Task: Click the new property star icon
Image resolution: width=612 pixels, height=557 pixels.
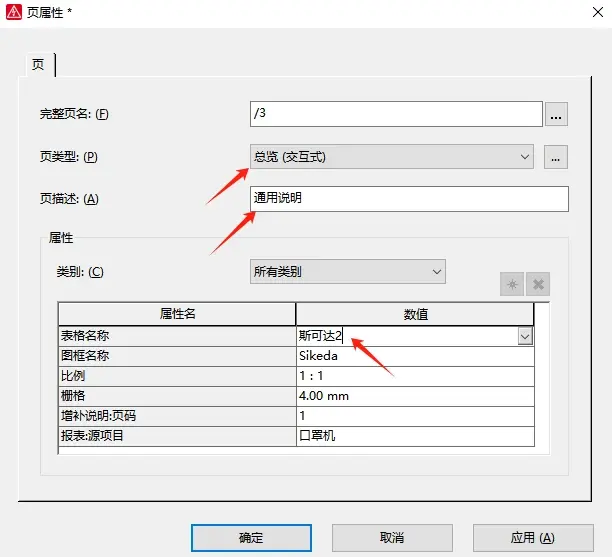Action: click(x=512, y=284)
